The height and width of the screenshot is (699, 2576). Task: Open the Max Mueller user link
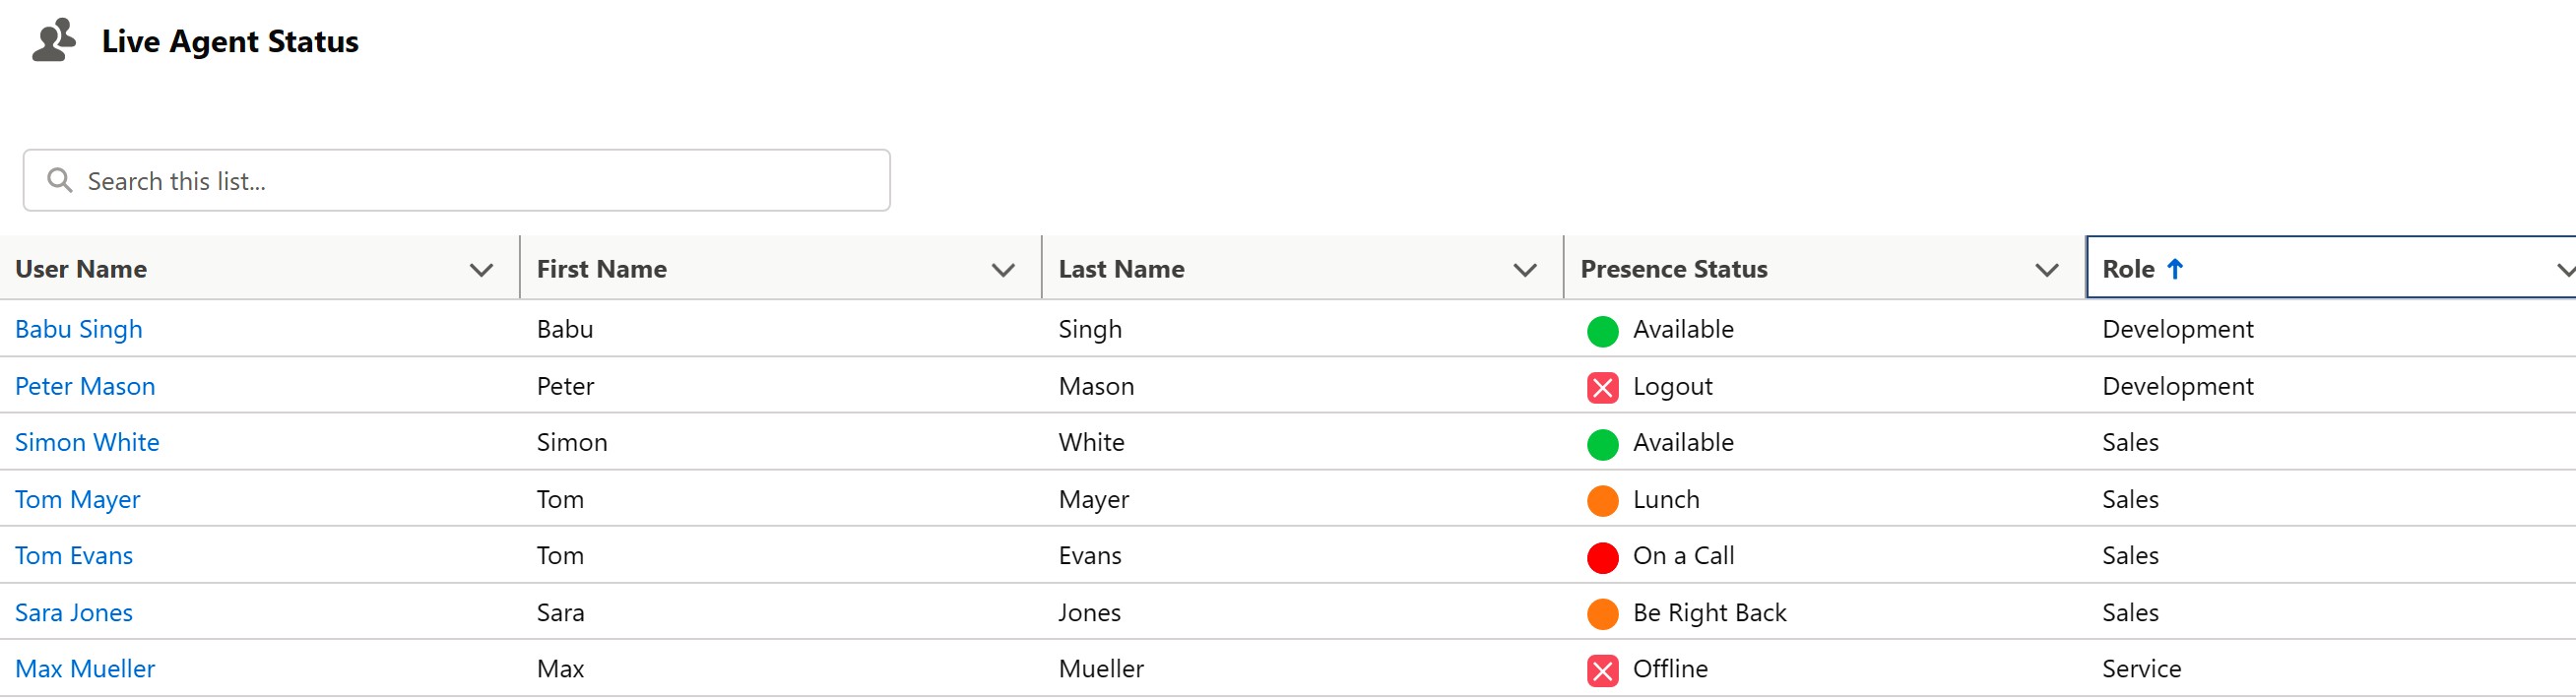click(x=85, y=668)
